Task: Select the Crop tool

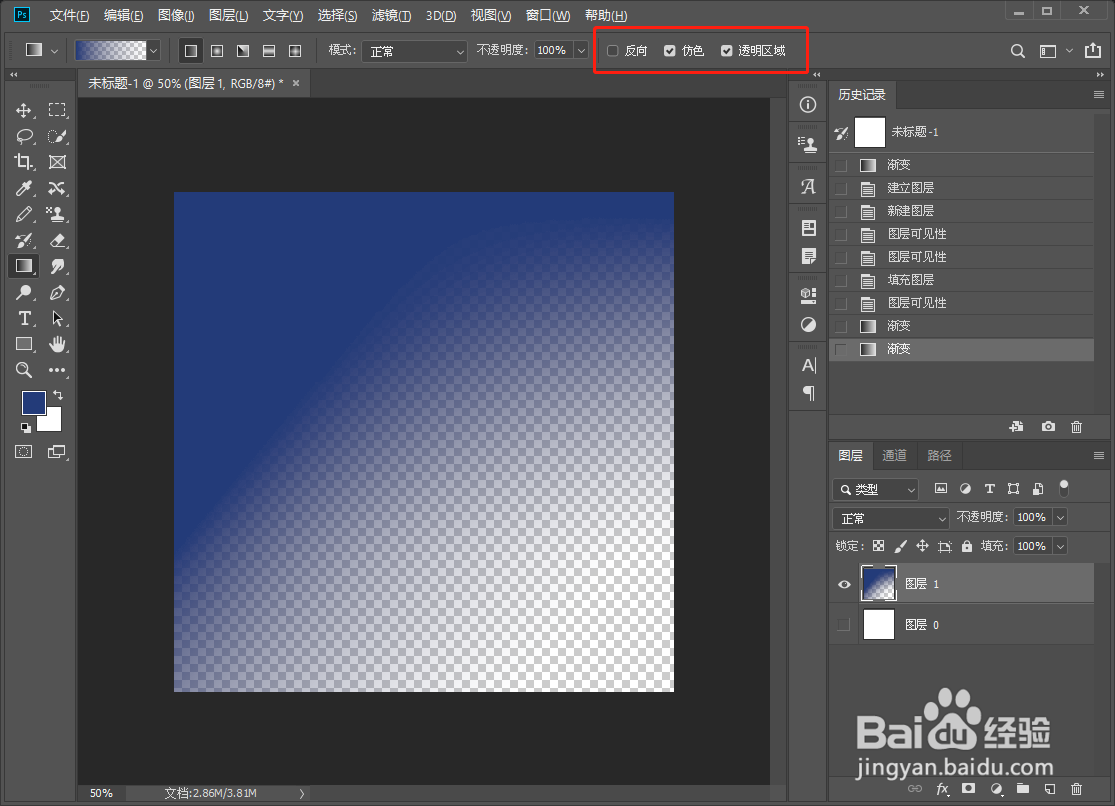Action: tap(23, 162)
